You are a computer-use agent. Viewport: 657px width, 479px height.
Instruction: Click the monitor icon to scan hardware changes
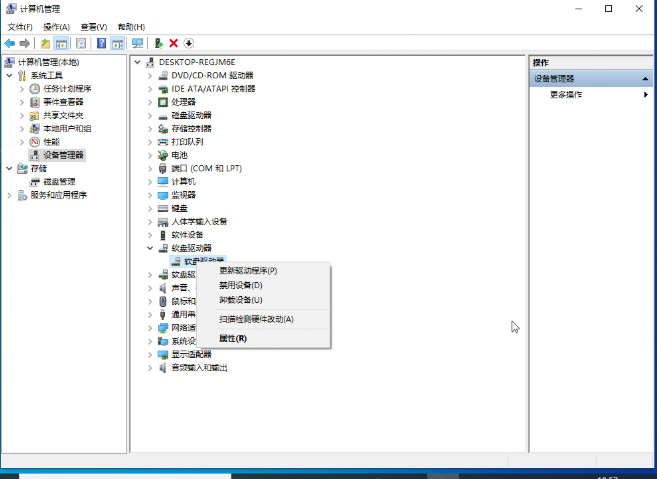pos(137,43)
